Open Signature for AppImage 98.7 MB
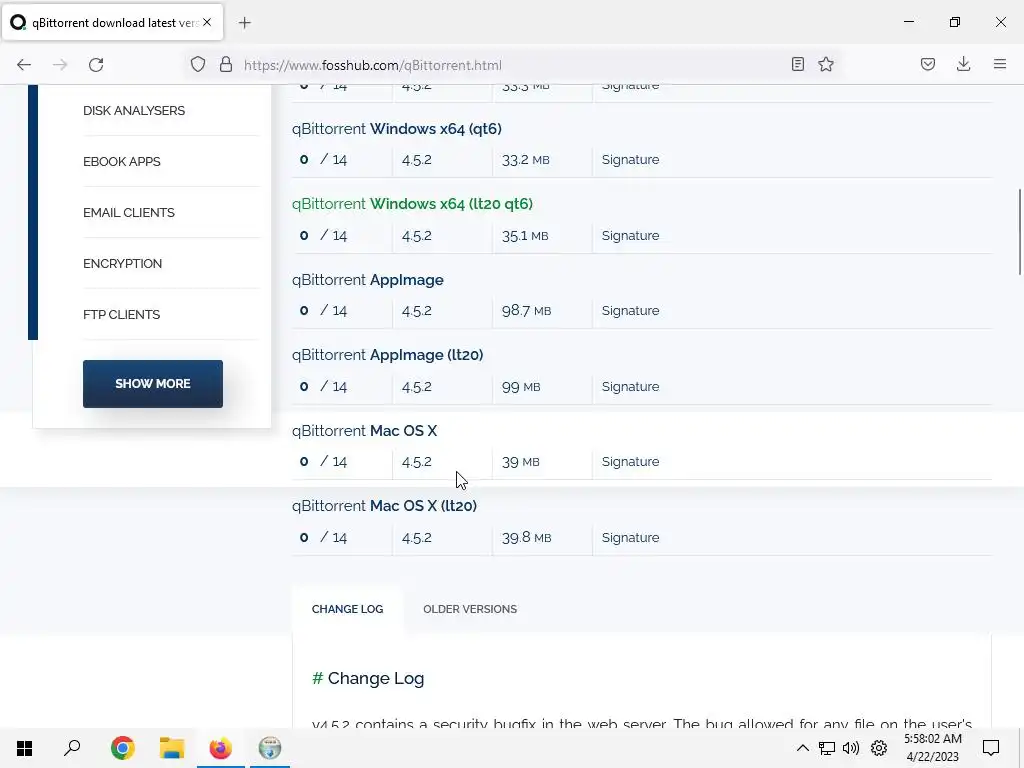The image size is (1024, 768). click(x=630, y=310)
